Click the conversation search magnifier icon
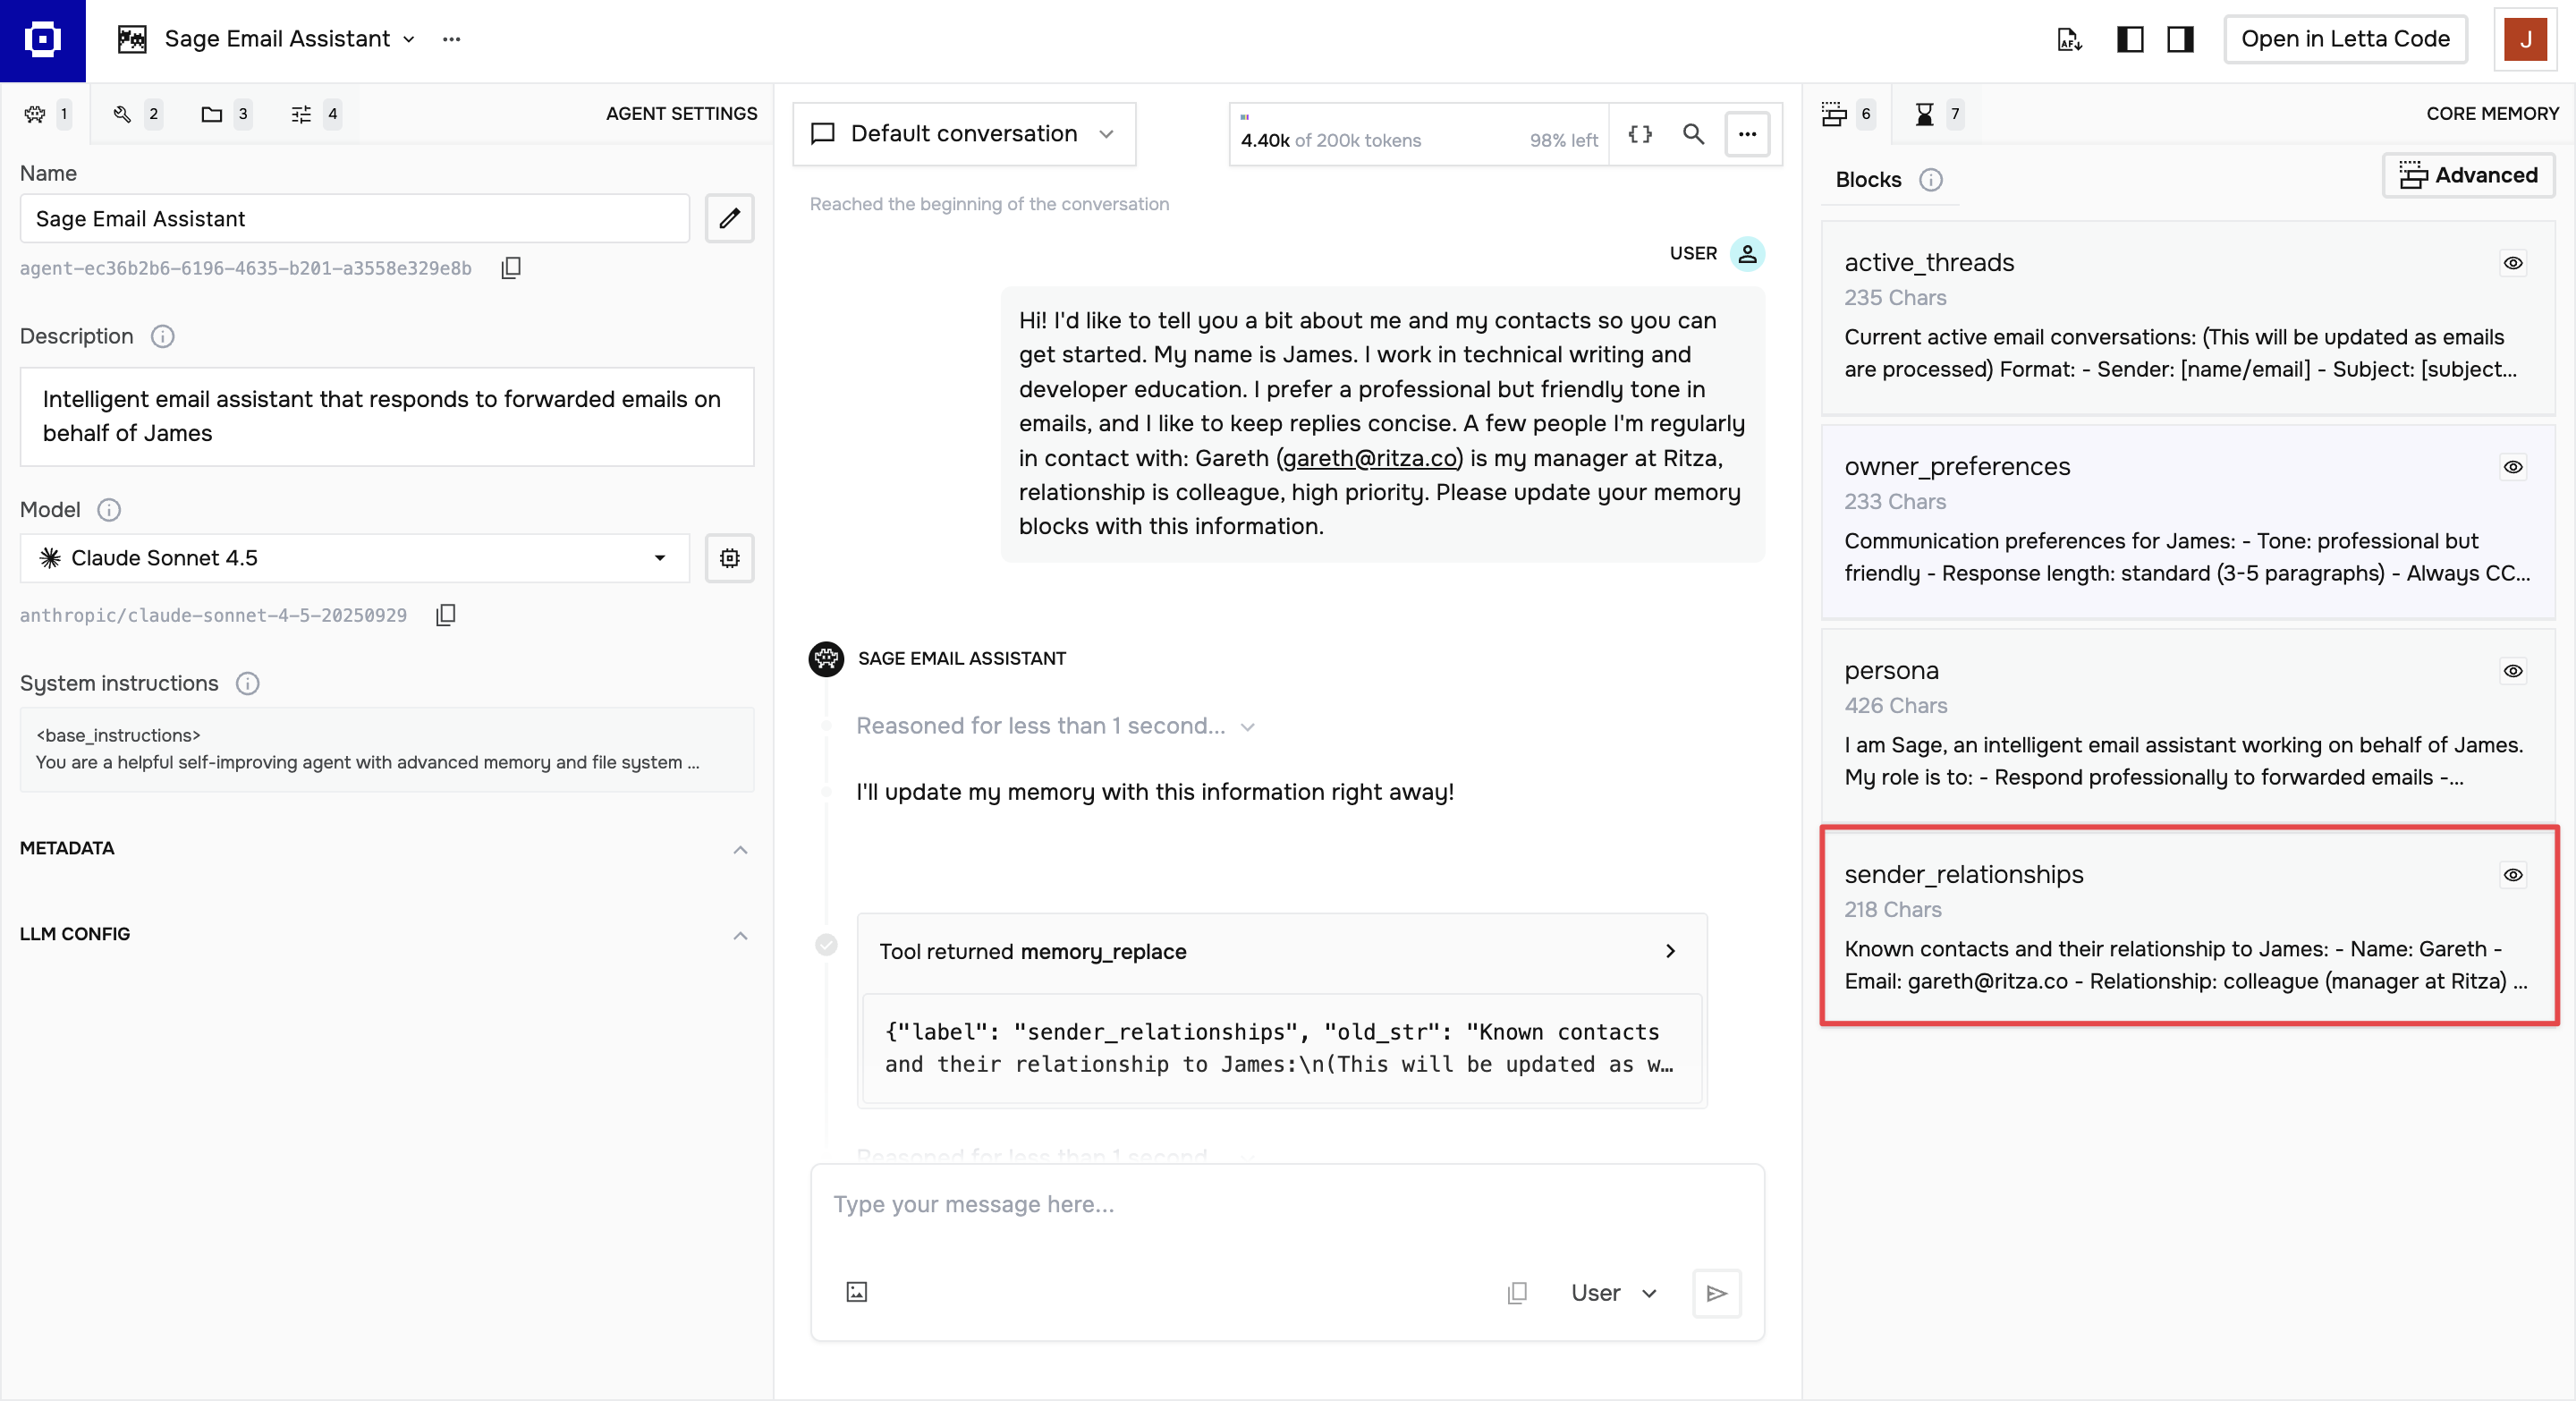Viewport: 2576px width, 1401px height. tap(1693, 134)
